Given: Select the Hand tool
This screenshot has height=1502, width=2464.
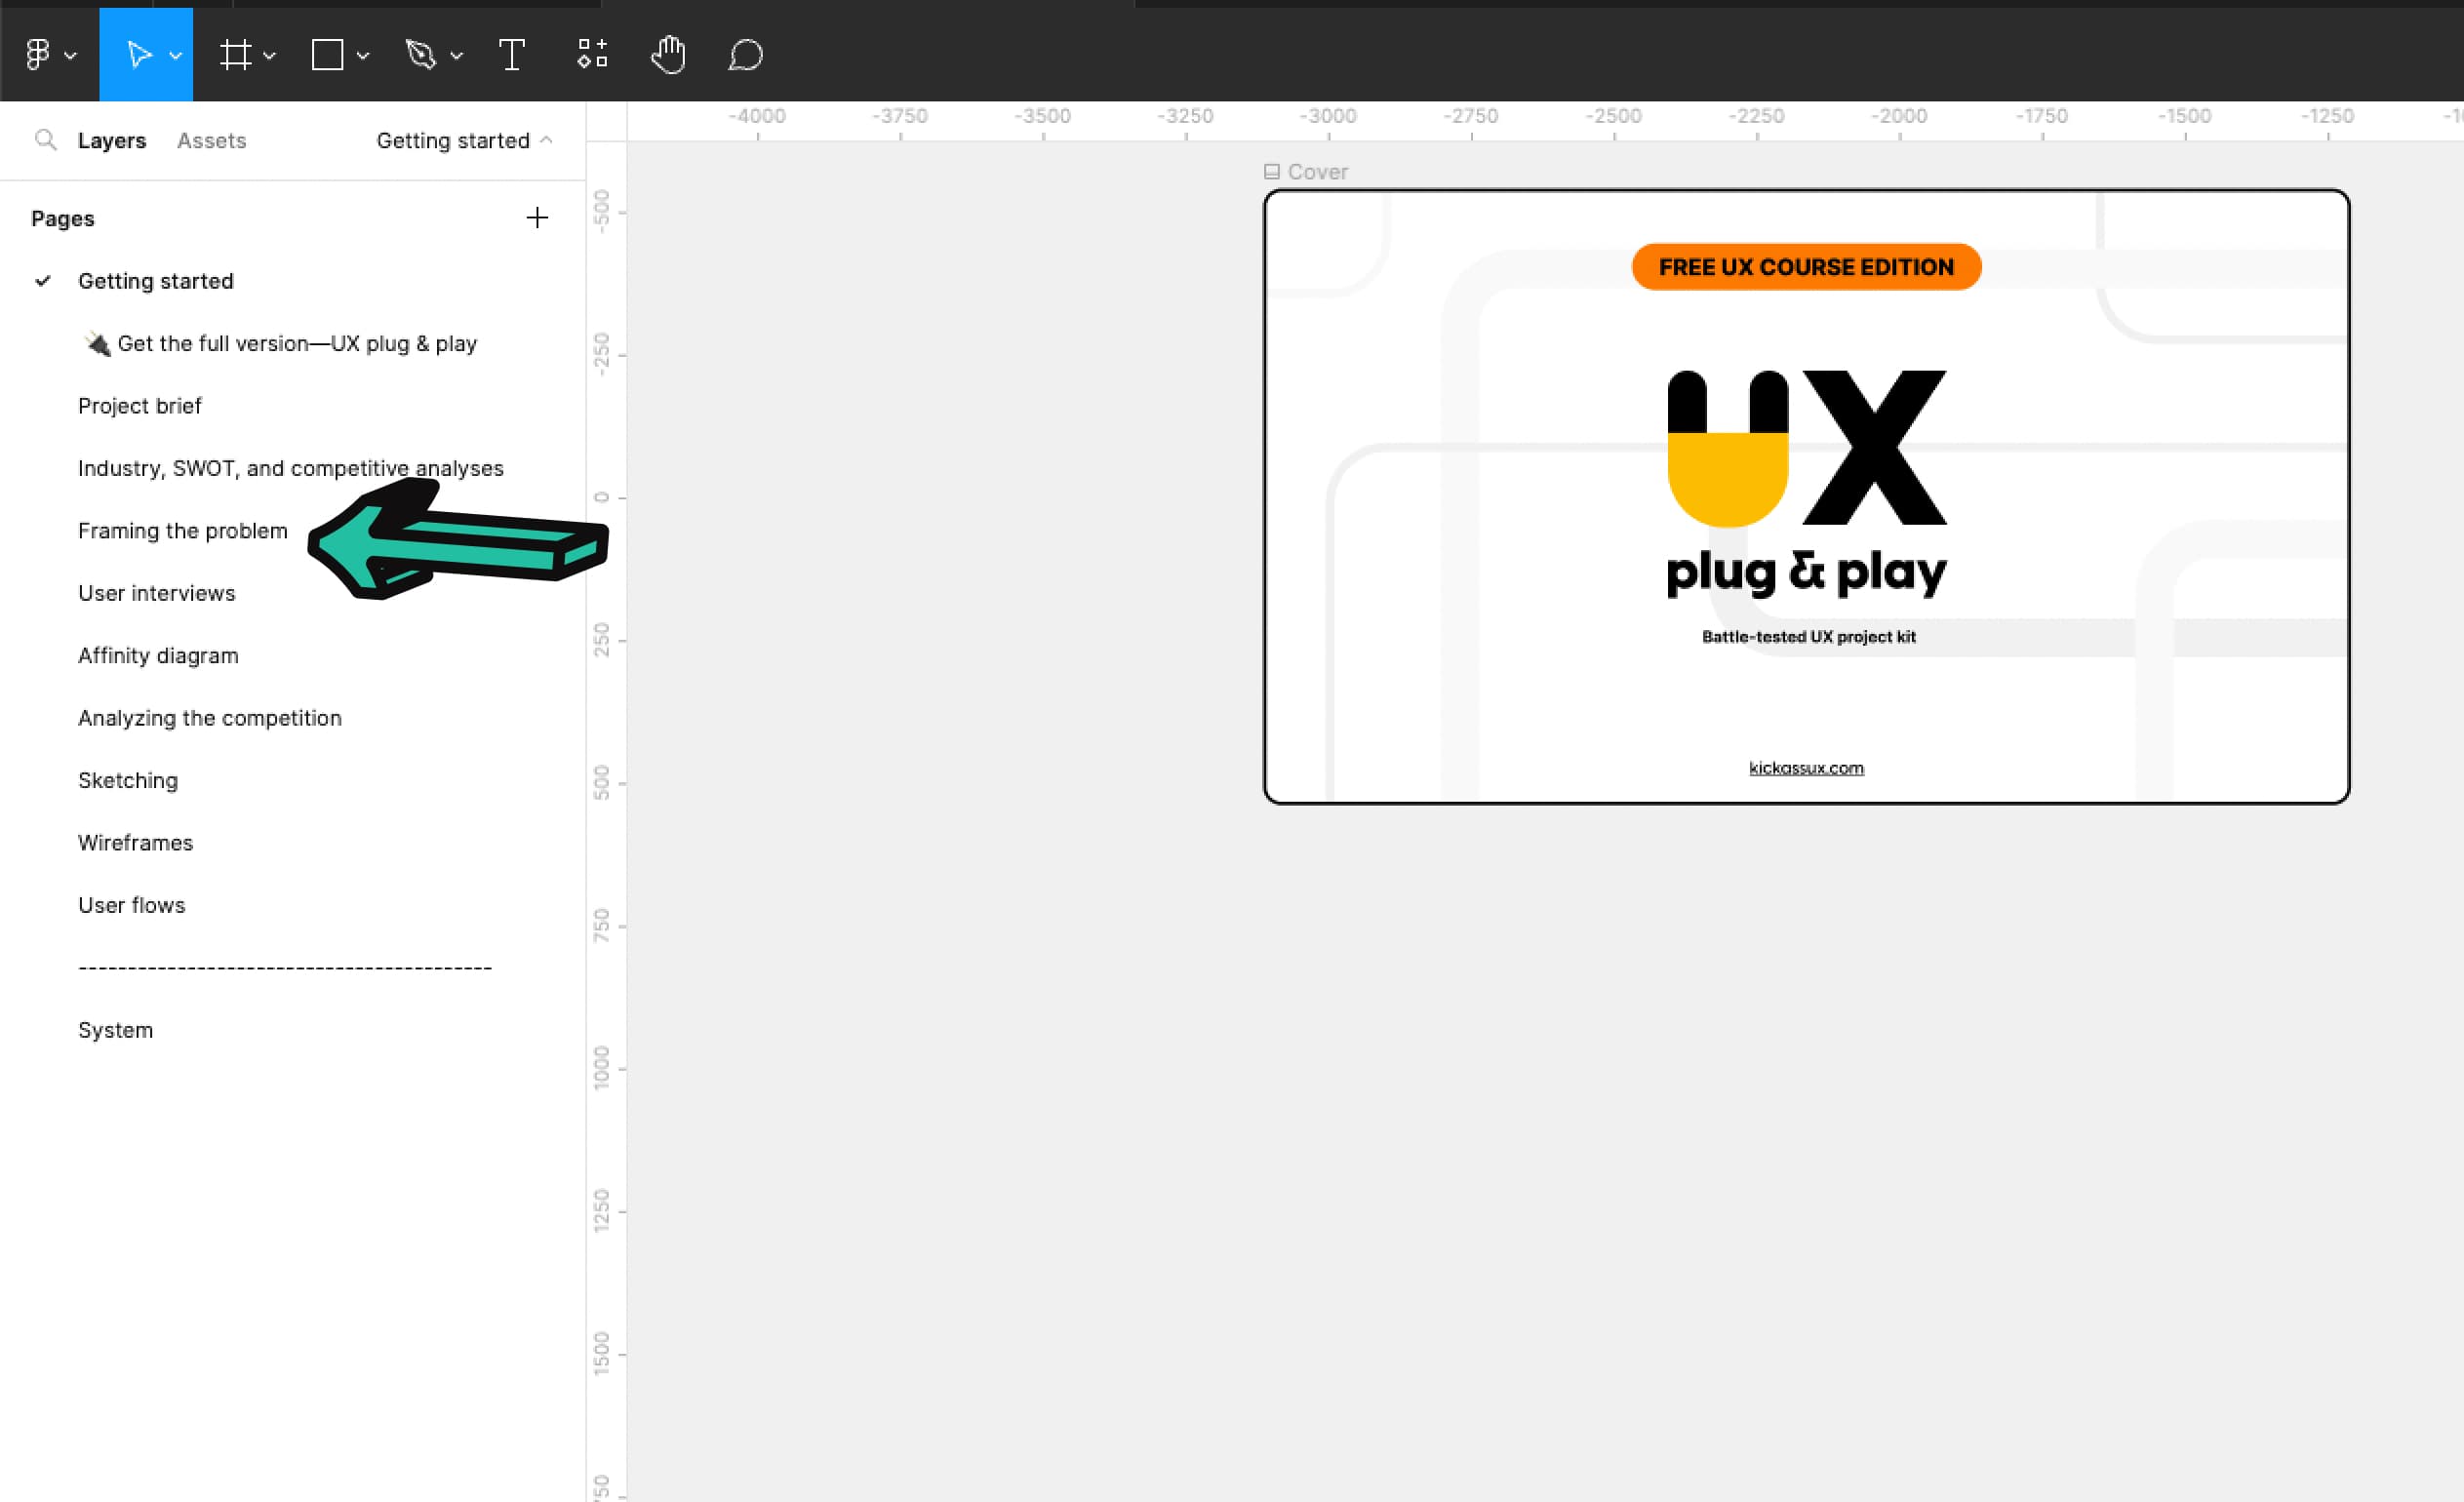Looking at the screenshot, I should tap(668, 54).
